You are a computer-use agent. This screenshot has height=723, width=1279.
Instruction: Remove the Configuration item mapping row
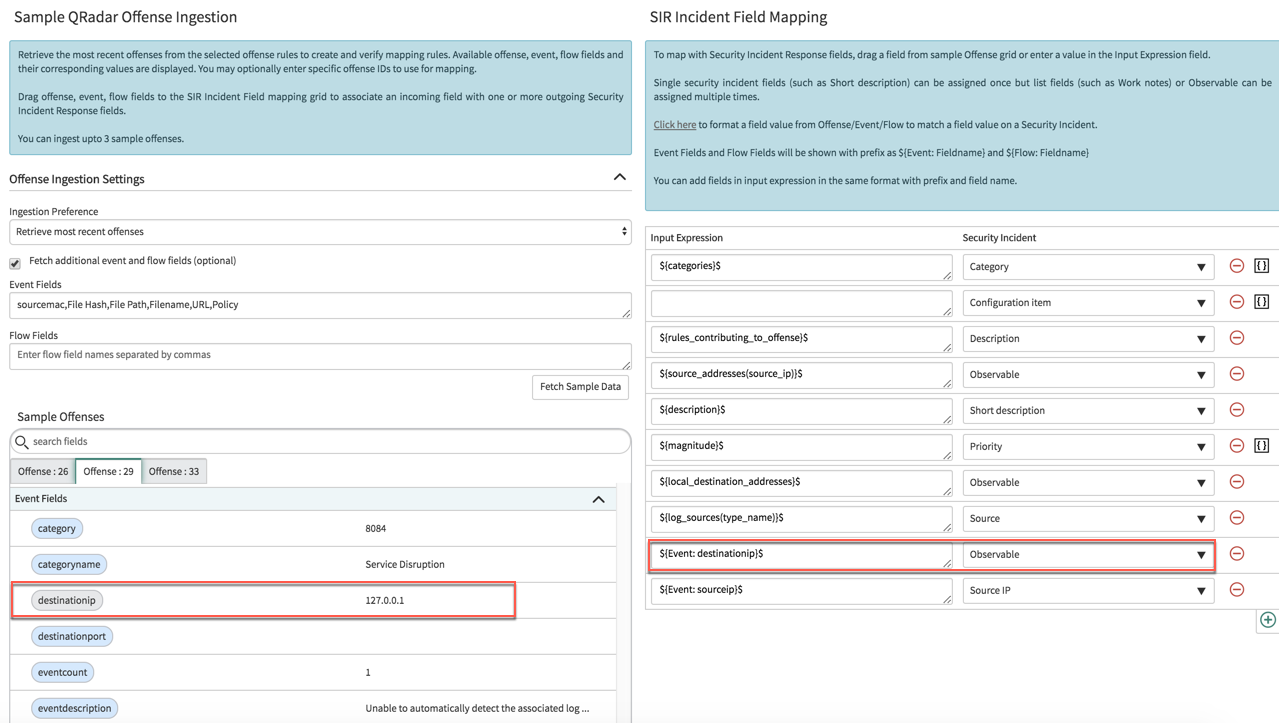[x=1237, y=302]
